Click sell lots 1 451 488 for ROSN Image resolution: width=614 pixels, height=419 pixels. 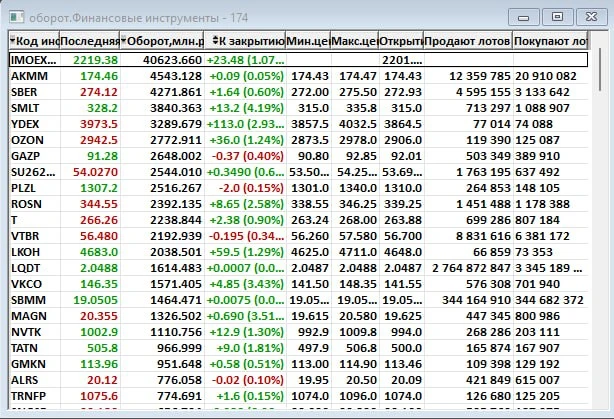(484, 204)
